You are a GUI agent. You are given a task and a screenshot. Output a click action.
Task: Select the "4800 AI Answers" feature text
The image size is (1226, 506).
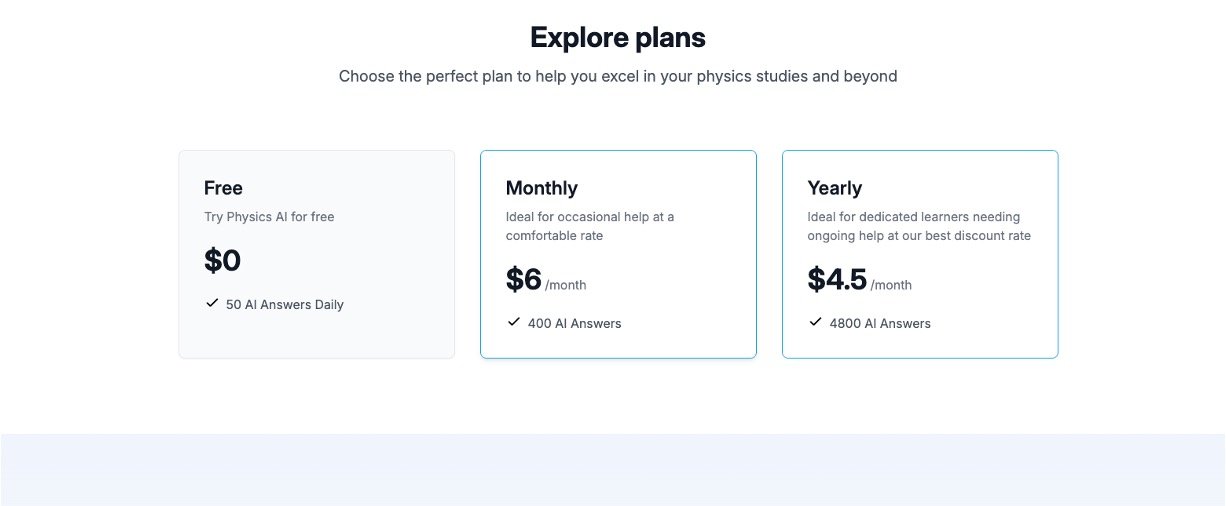tap(880, 324)
